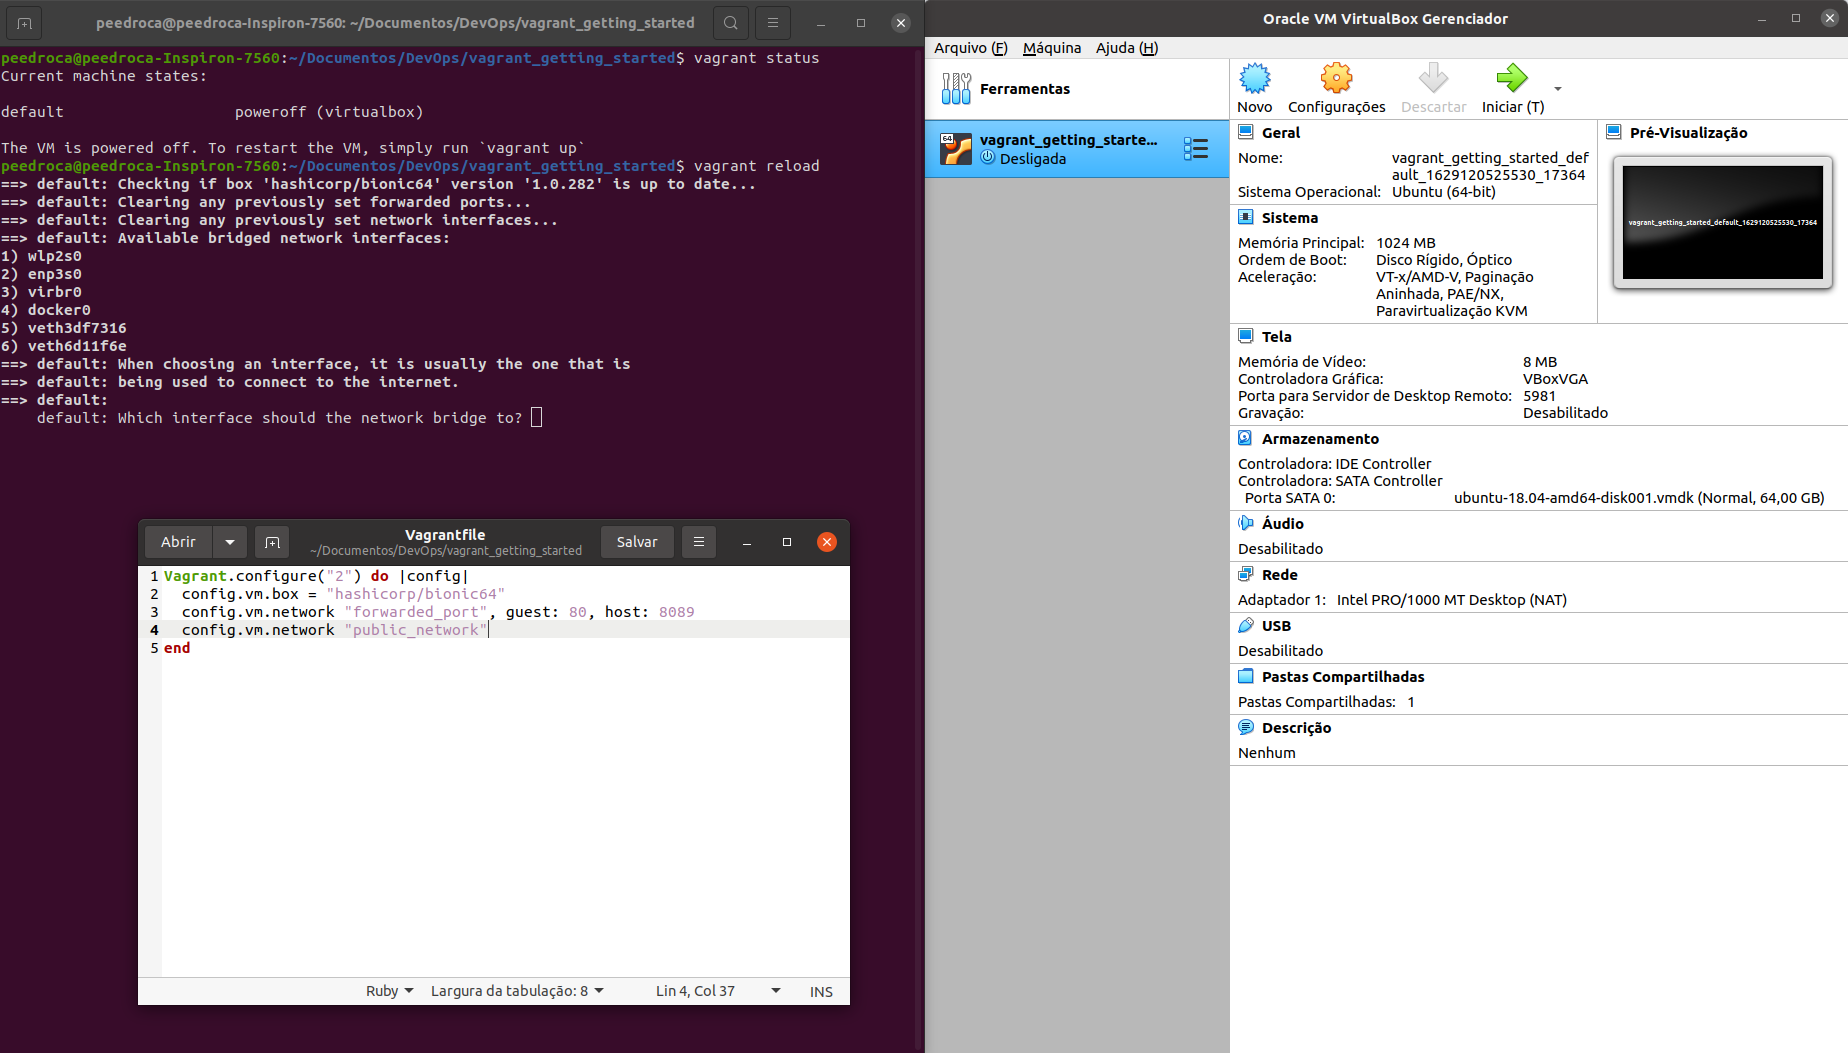
Task: Click the new document icon in the editor
Action: 272,542
